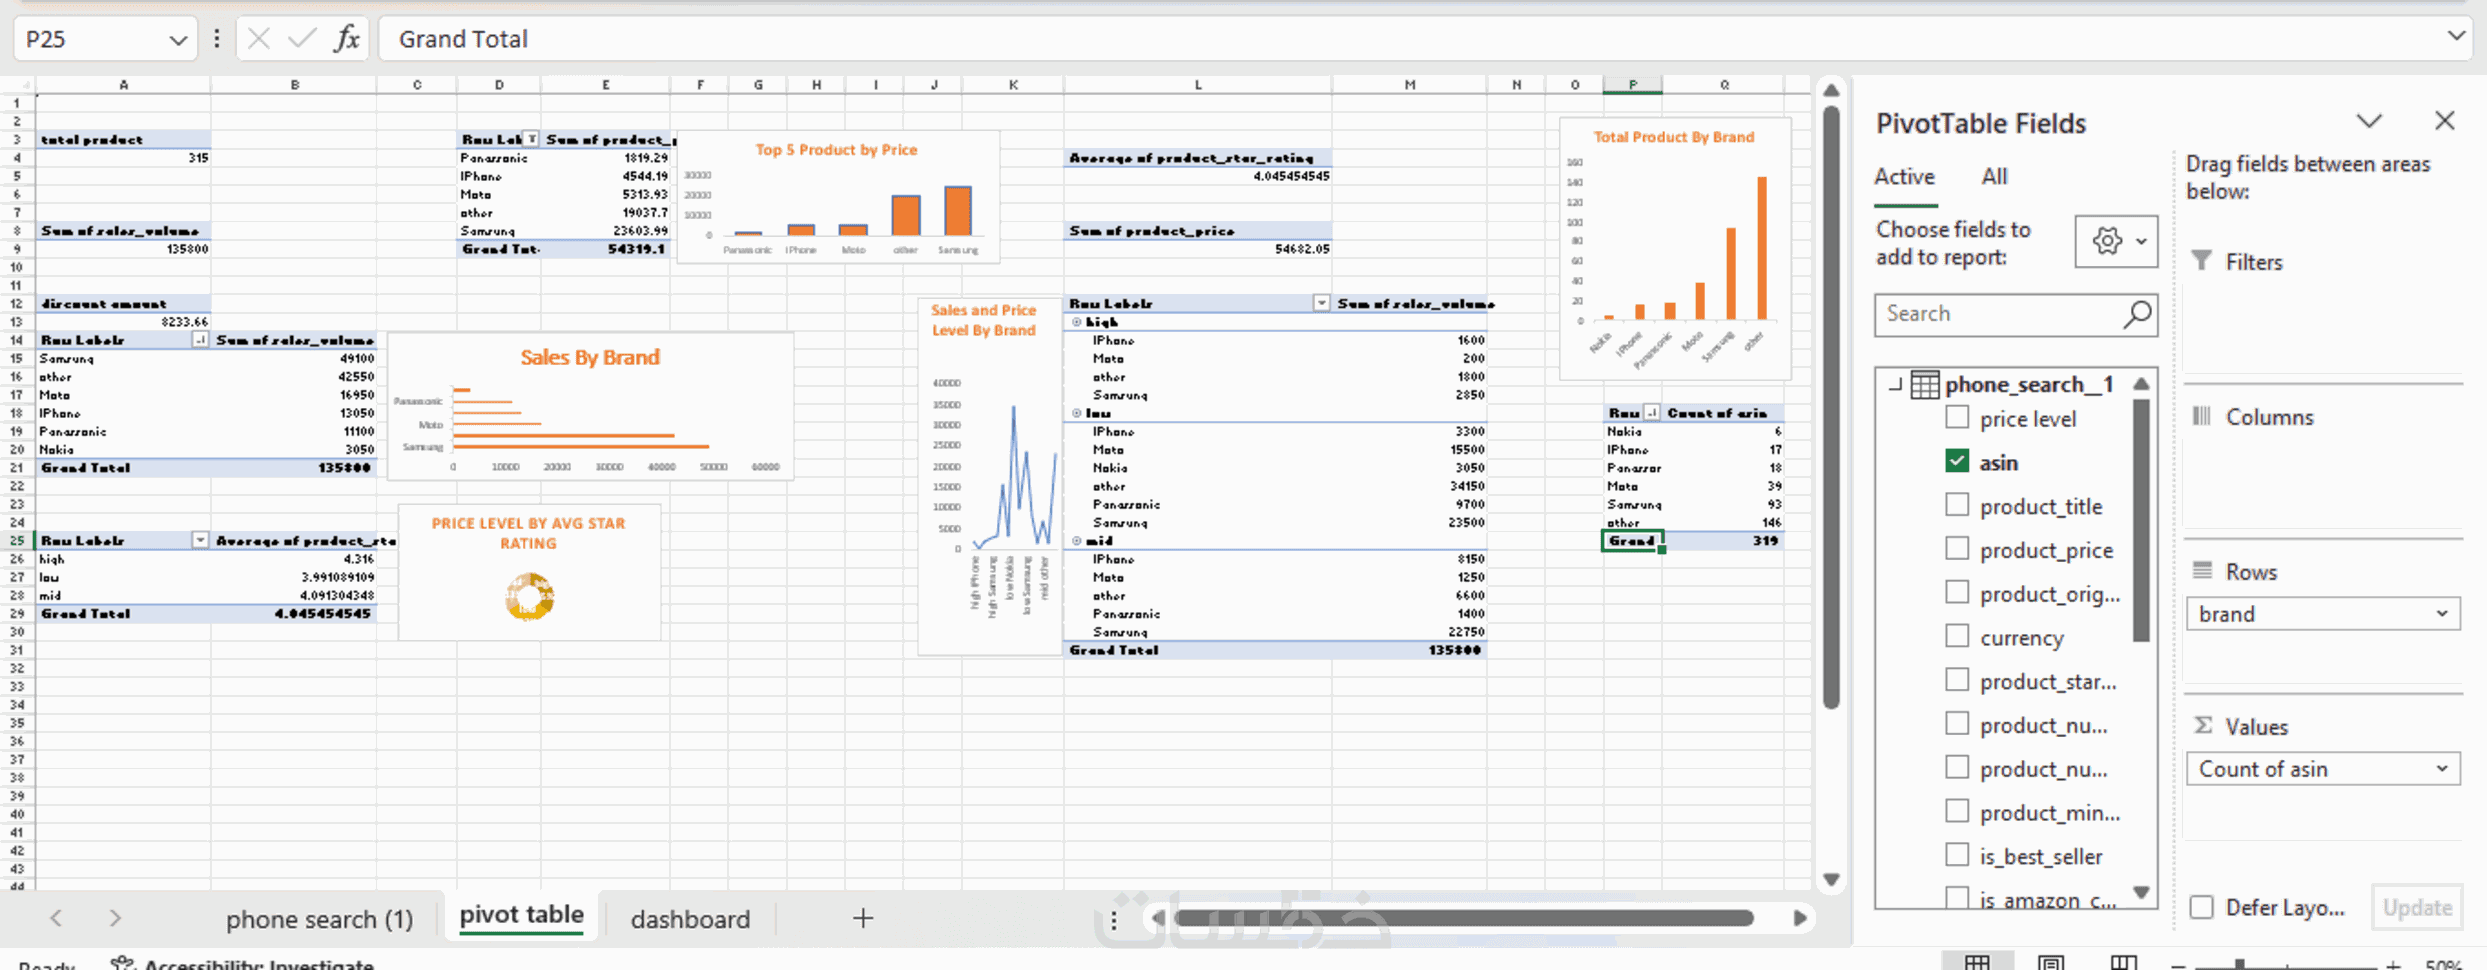The height and width of the screenshot is (970, 2487).
Task: Open Row Labels filter in cell L12
Action: (1321, 303)
